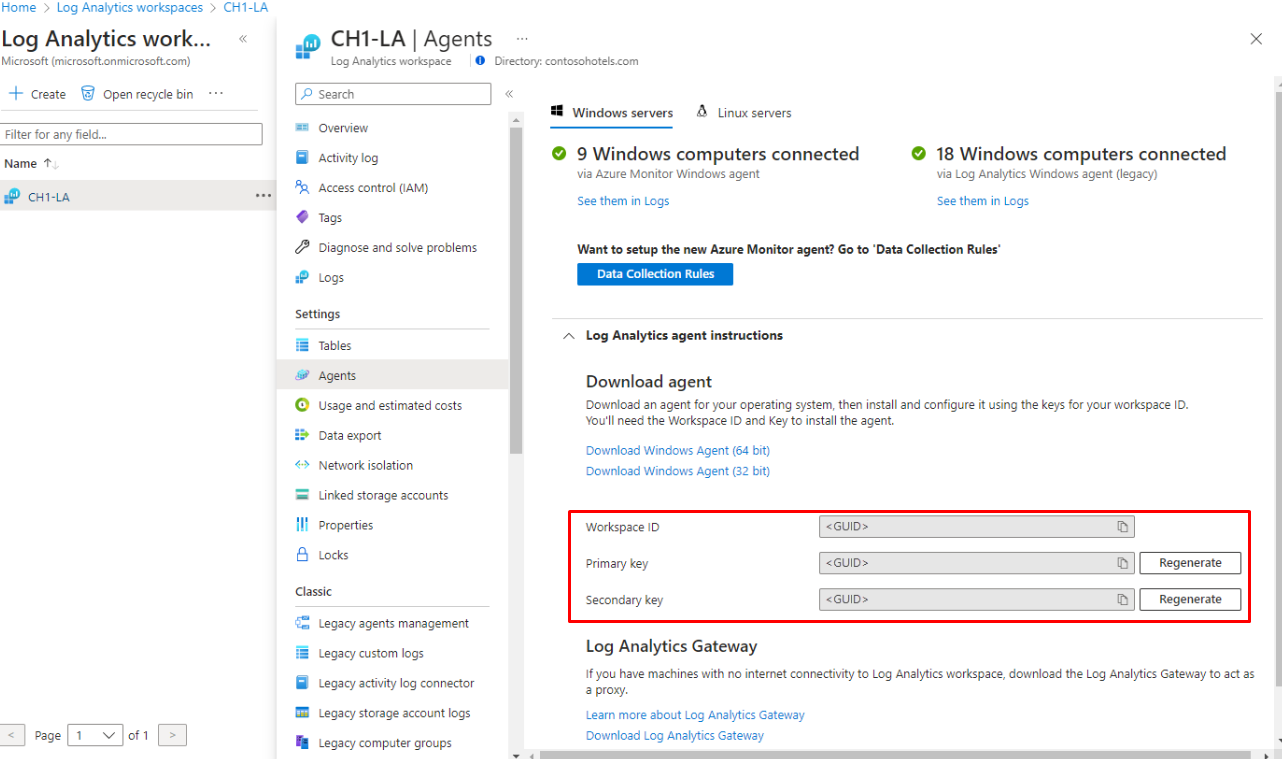Open Usage and estimated costs
The height and width of the screenshot is (759, 1282).
point(389,405)
